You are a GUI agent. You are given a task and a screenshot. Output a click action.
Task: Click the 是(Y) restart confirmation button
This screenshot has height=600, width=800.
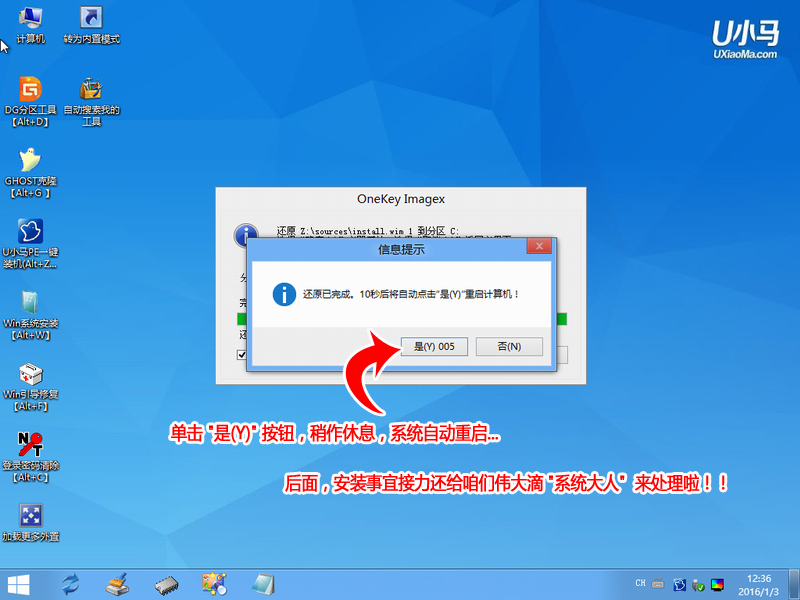pos(434,346)
